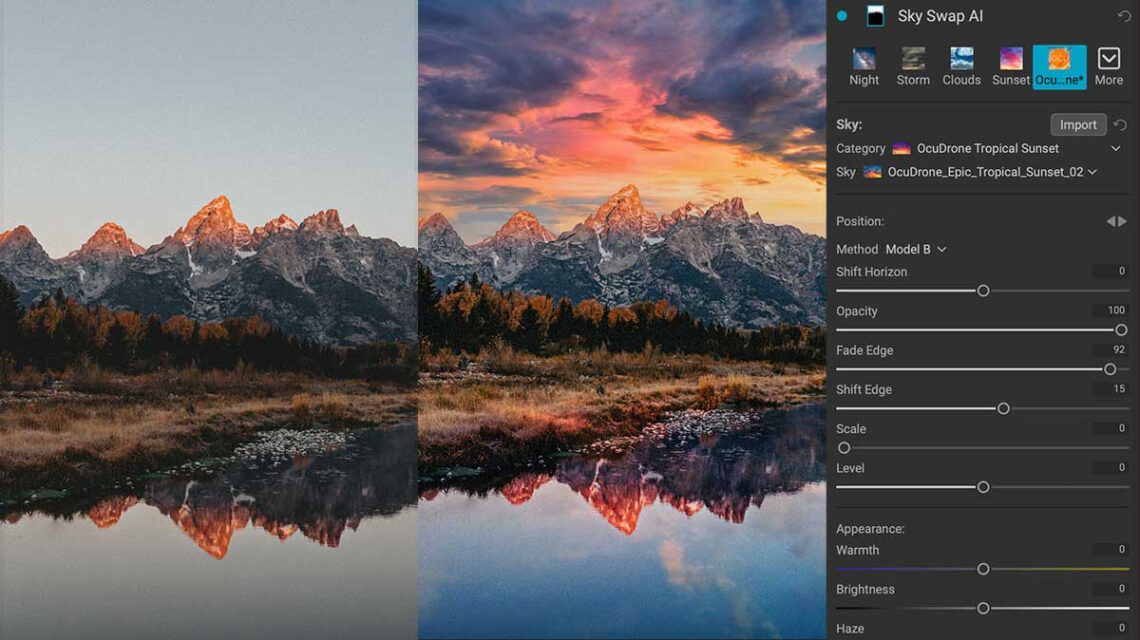Click the Shift Edge slider handle

point(1003,409)
